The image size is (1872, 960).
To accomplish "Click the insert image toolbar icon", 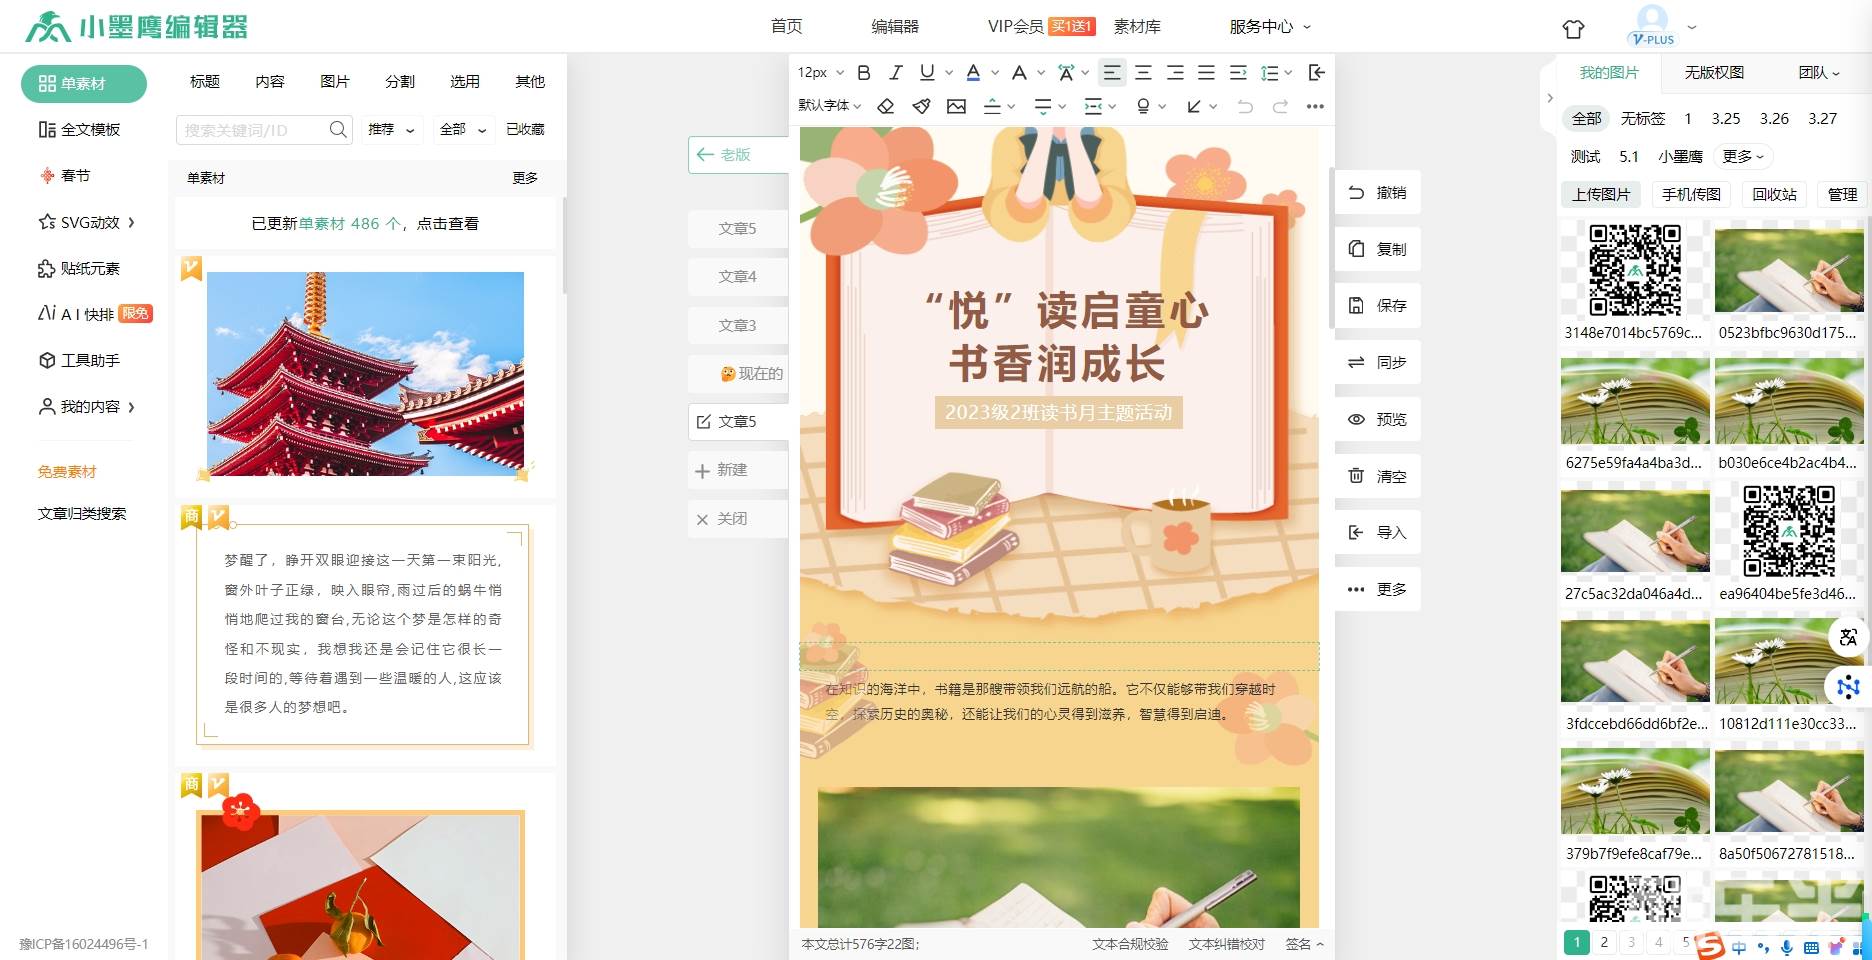I will click(x=956, y=106).
